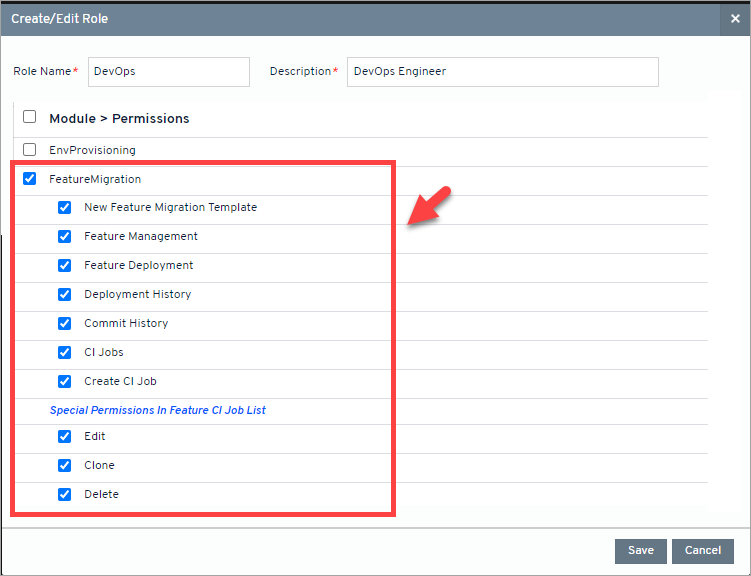Close the Create/Edit Role dialog
The width and height of the screenshot is (751, 576).
pyautogui.click(x=734, y=18)
